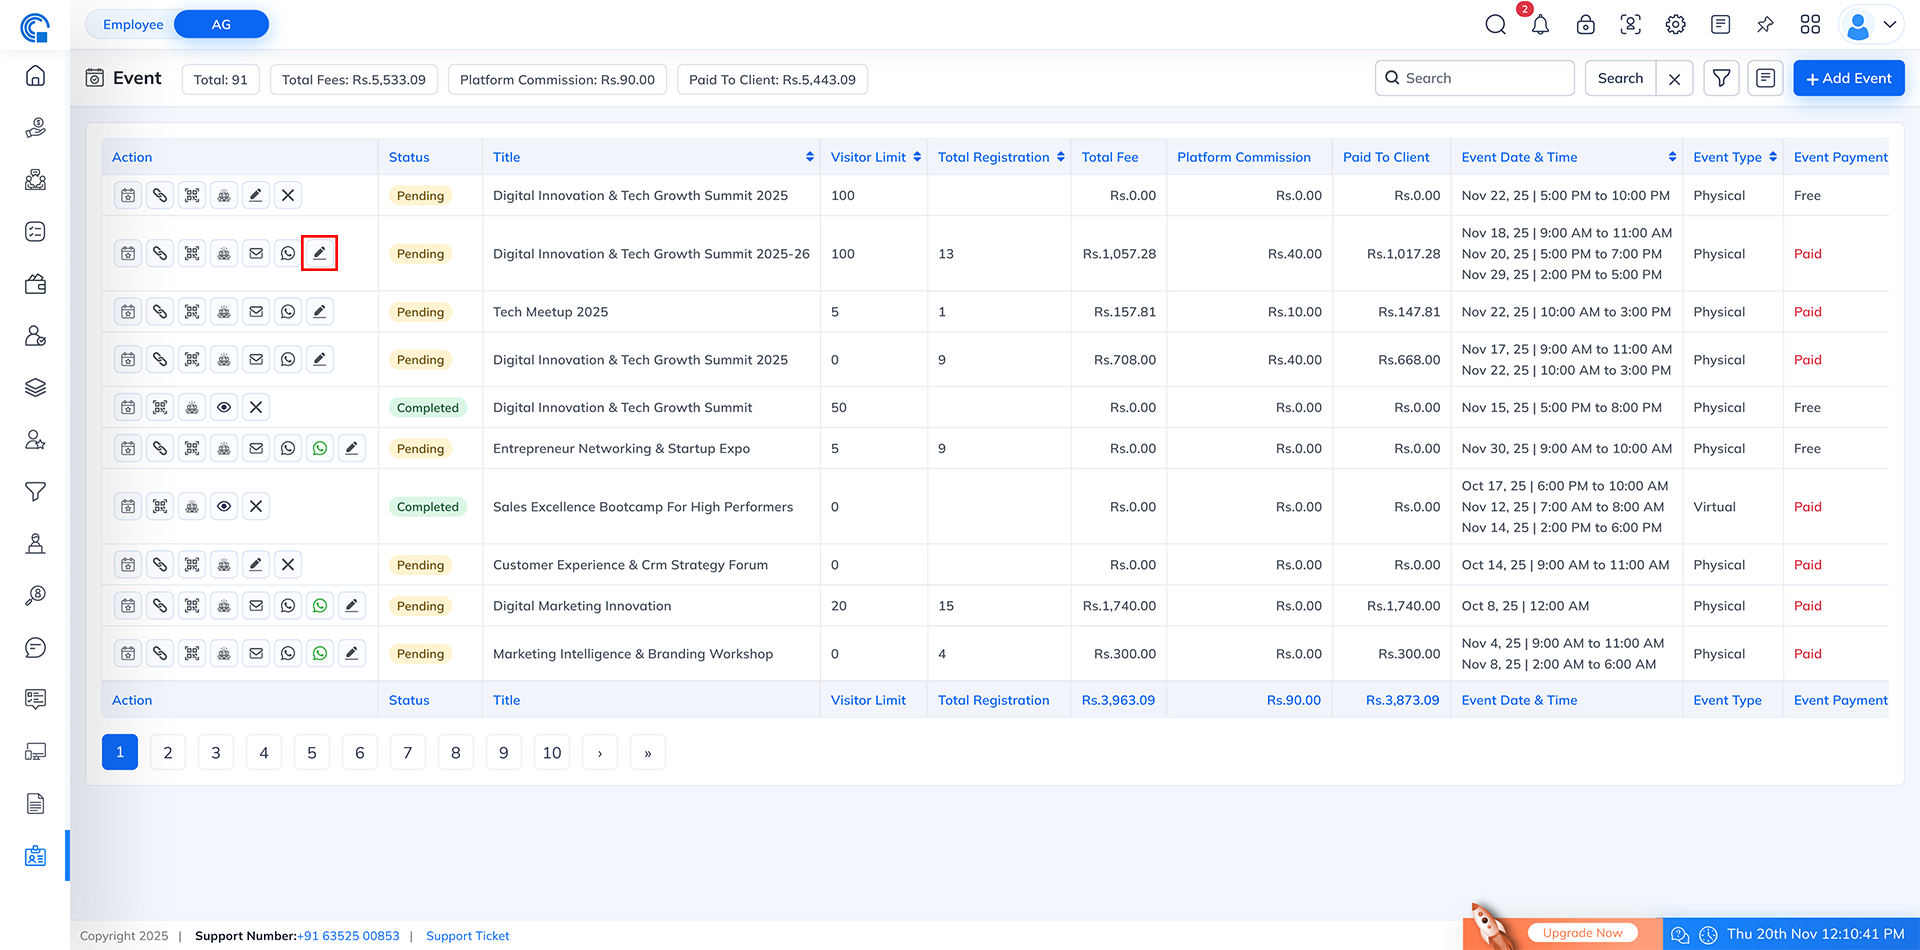The height and width of the screenshot is (950, 1920).
Task: Open the Home item in the sidebar
Action: point(35,75)
